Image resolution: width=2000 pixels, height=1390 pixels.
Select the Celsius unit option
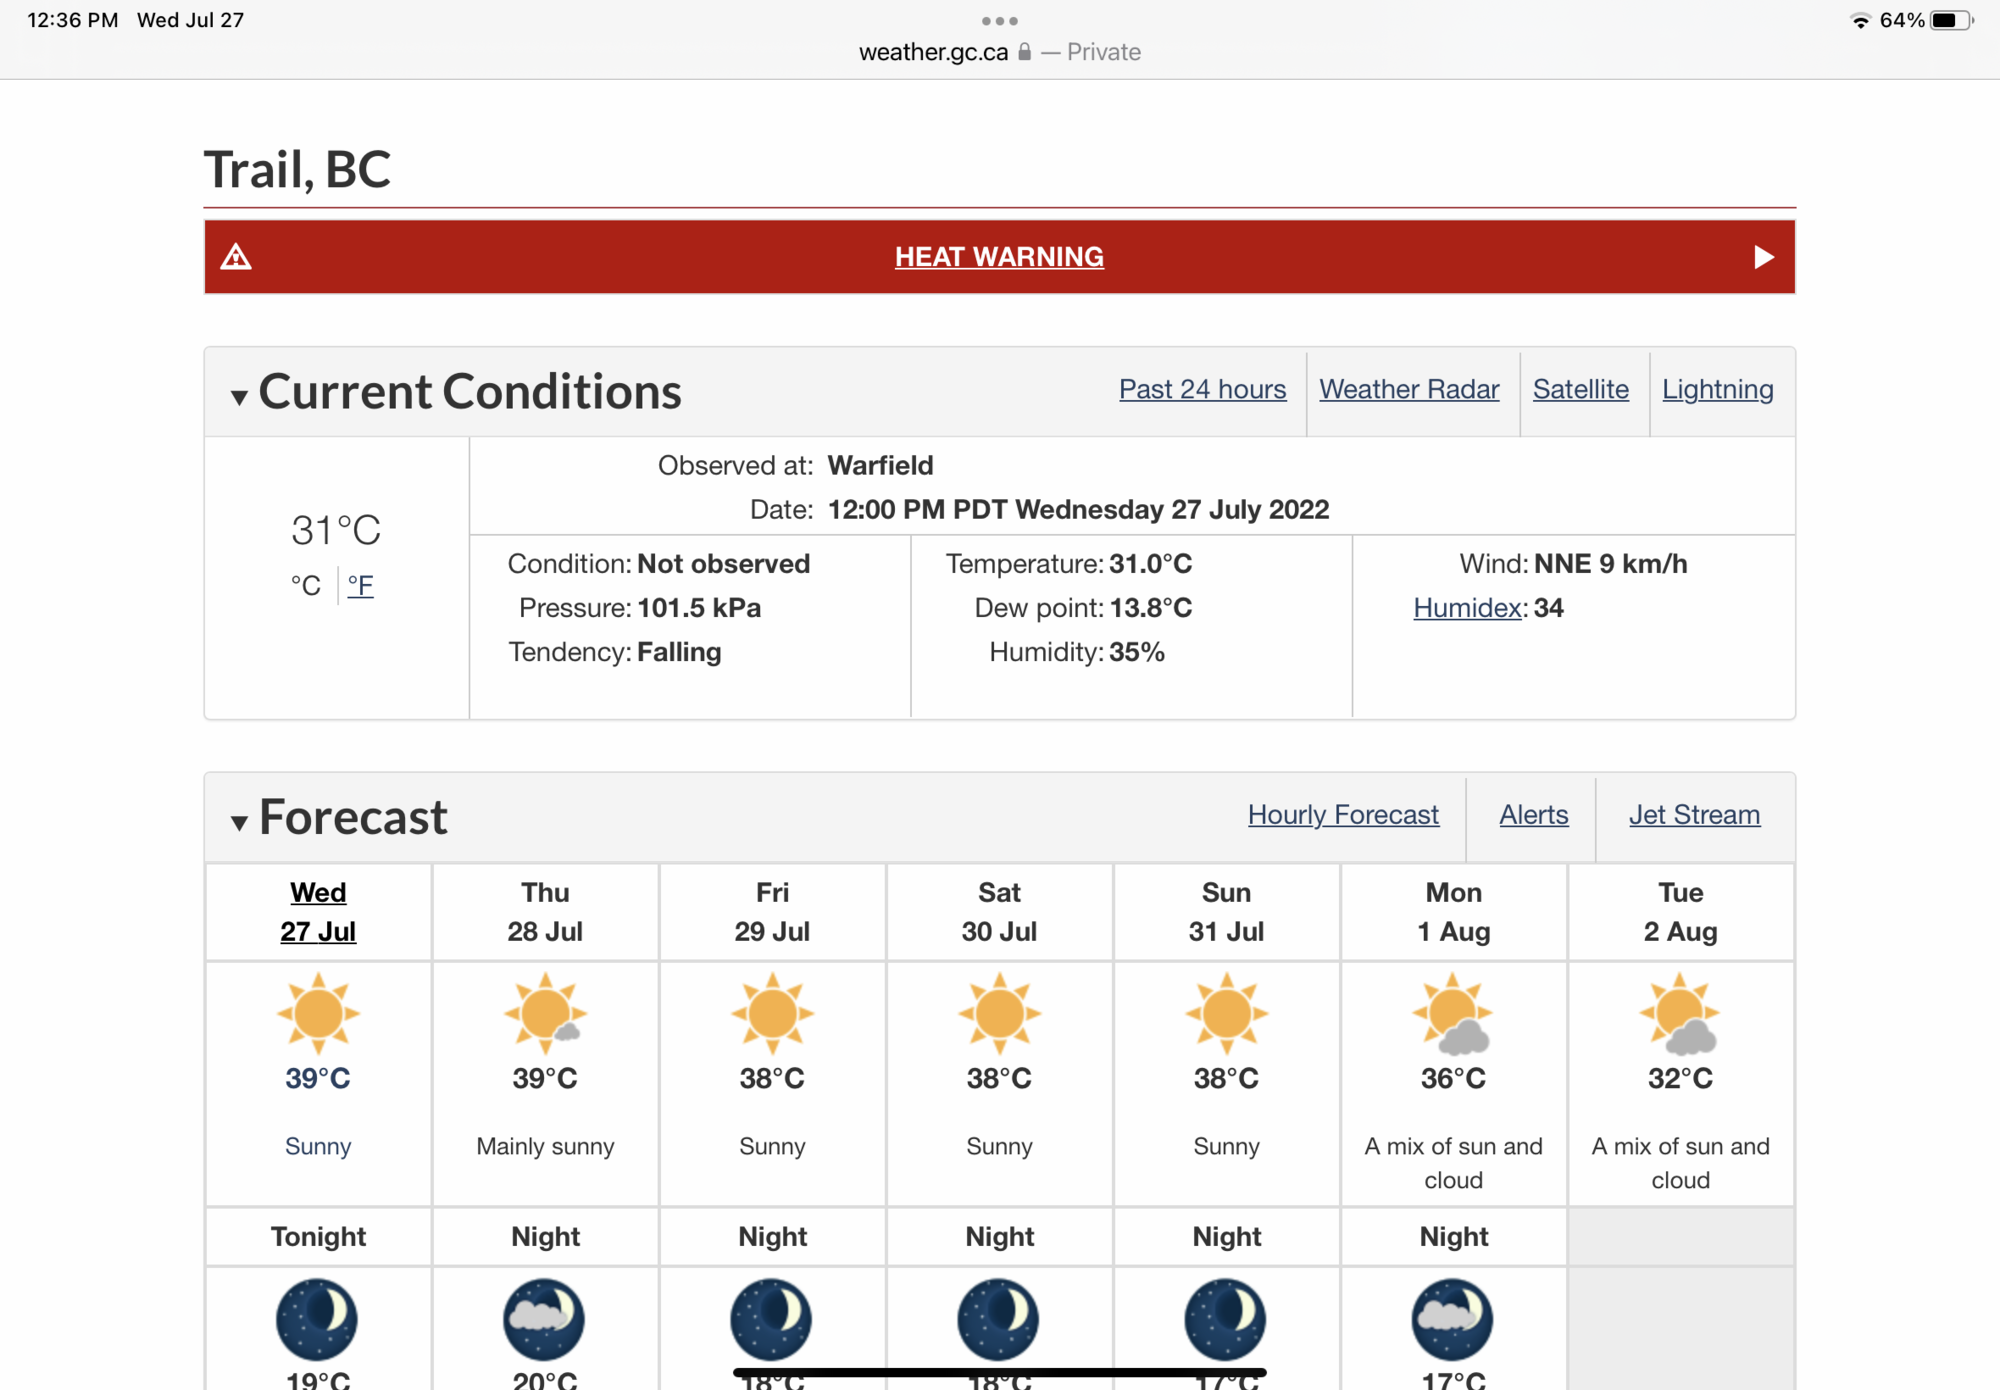[x=306, y=585]
